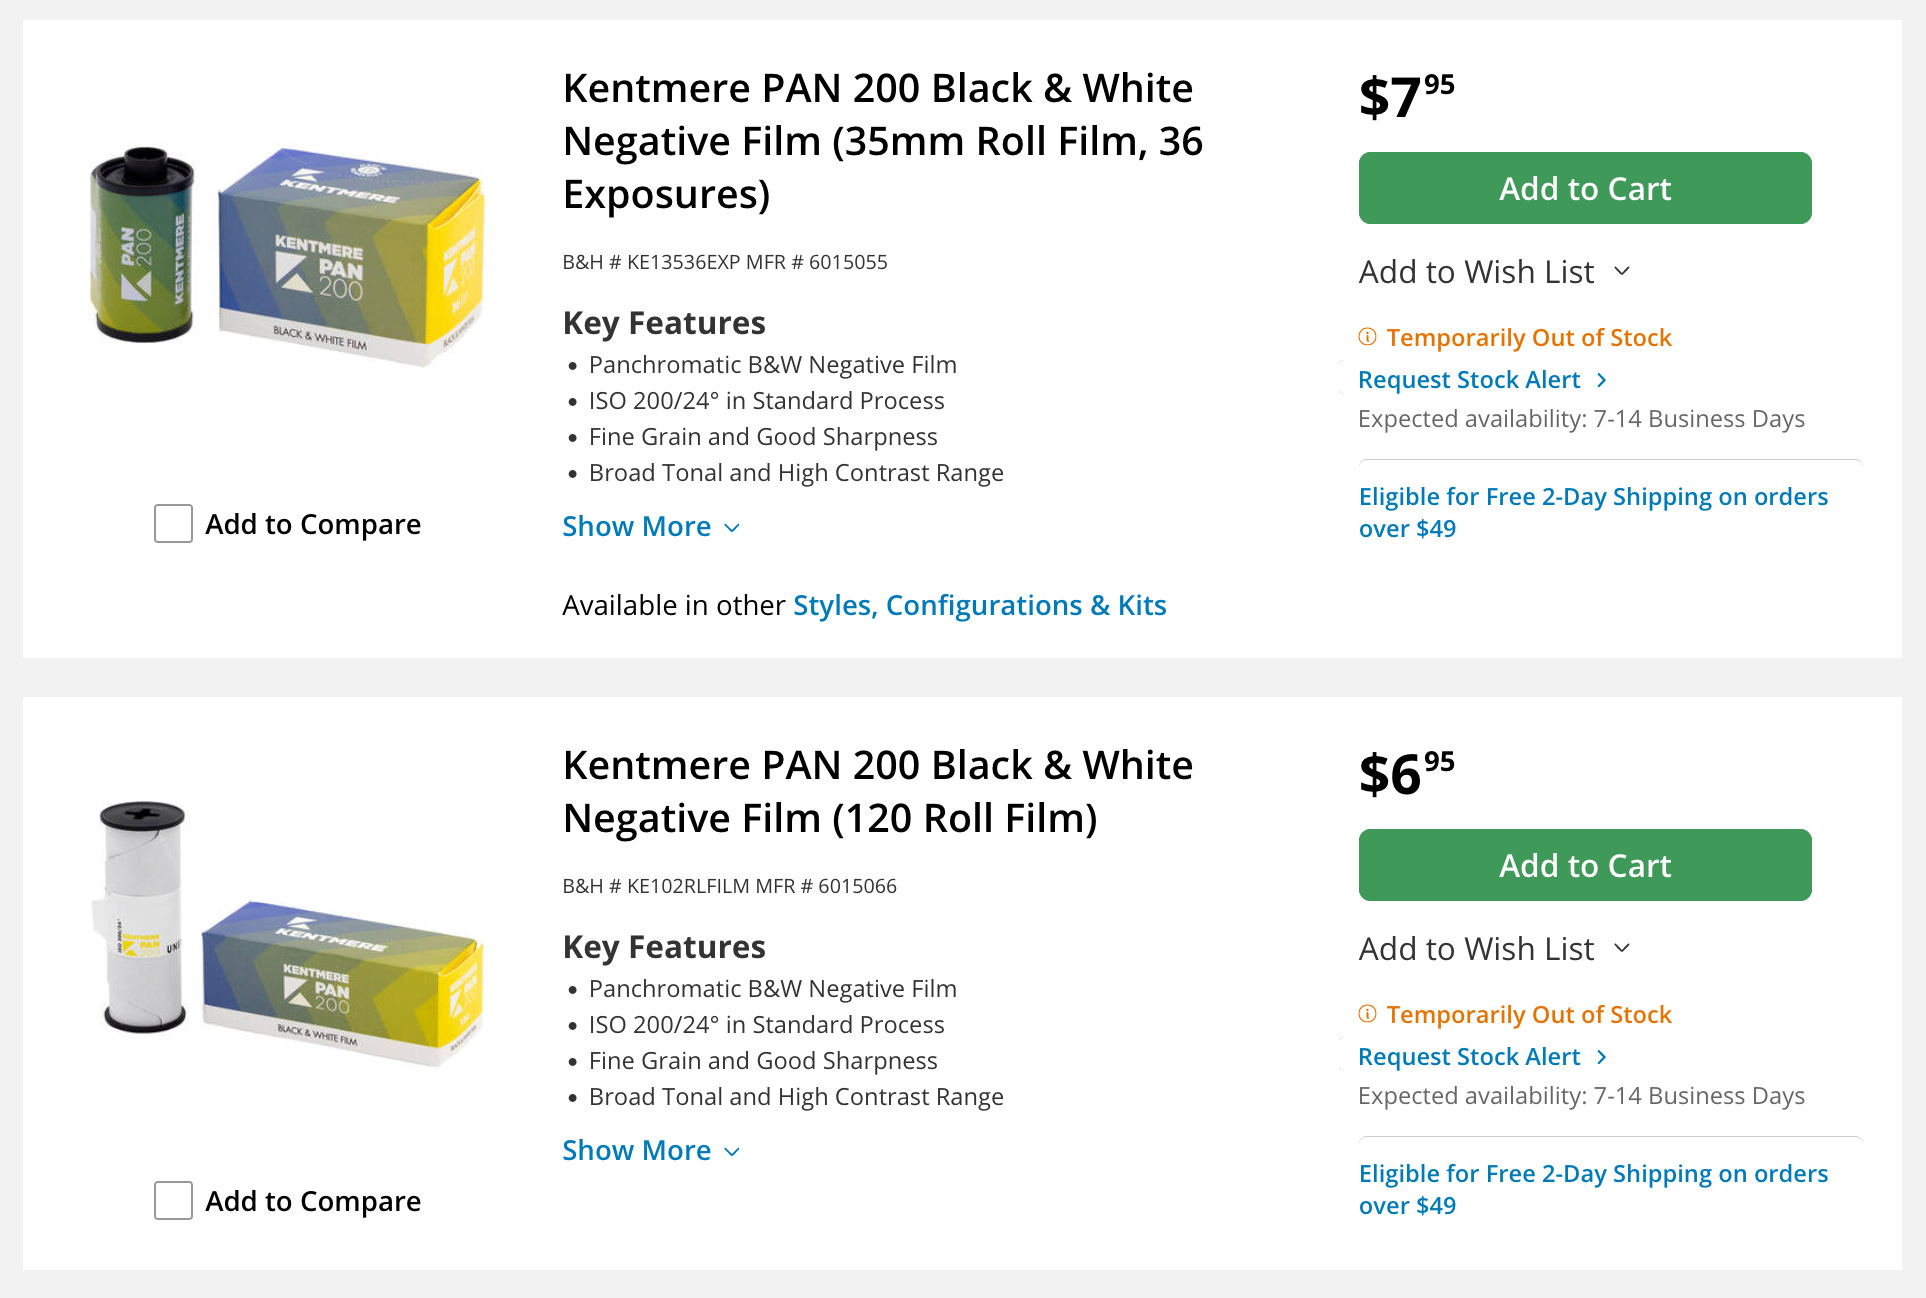The height and width of the screenshot is (1298, 1926).
Task: Request Stock Alert for the 35mm film
Action: click(x=1468, y=380)
